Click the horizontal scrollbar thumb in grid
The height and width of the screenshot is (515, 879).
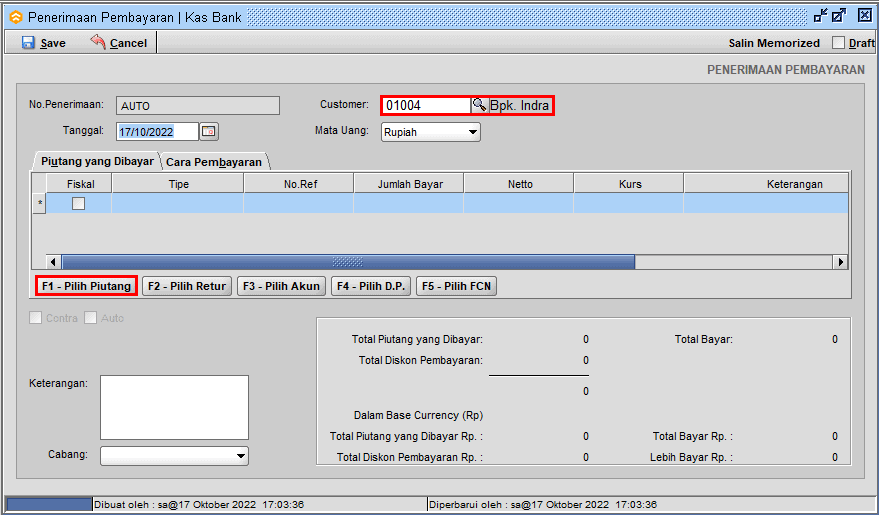tap(348, 262)
